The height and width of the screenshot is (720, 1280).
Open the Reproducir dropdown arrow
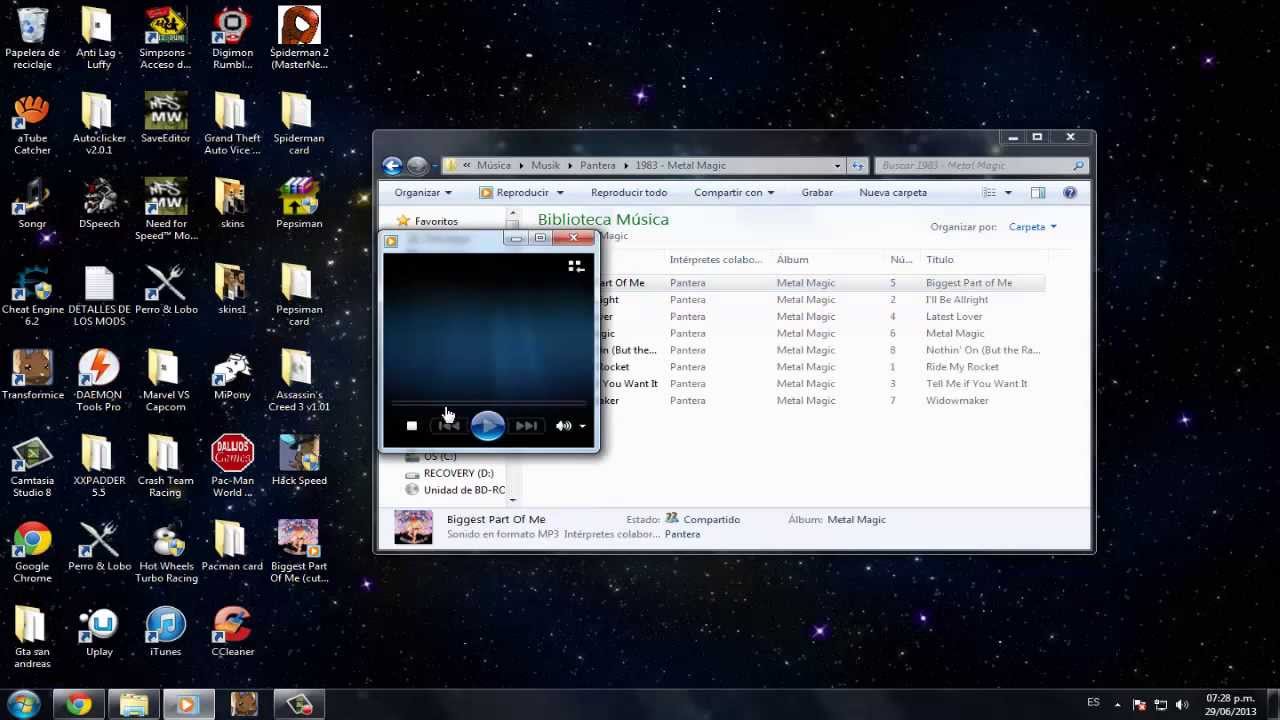pos(560,193)
